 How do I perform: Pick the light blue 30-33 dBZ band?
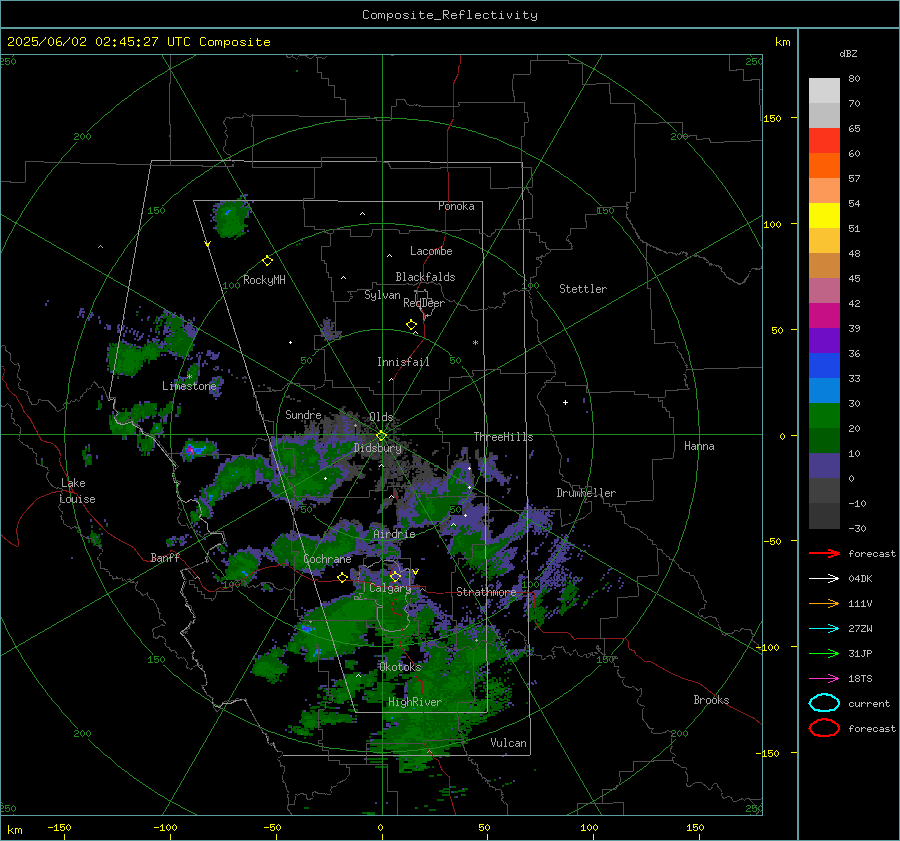point(824,391)
